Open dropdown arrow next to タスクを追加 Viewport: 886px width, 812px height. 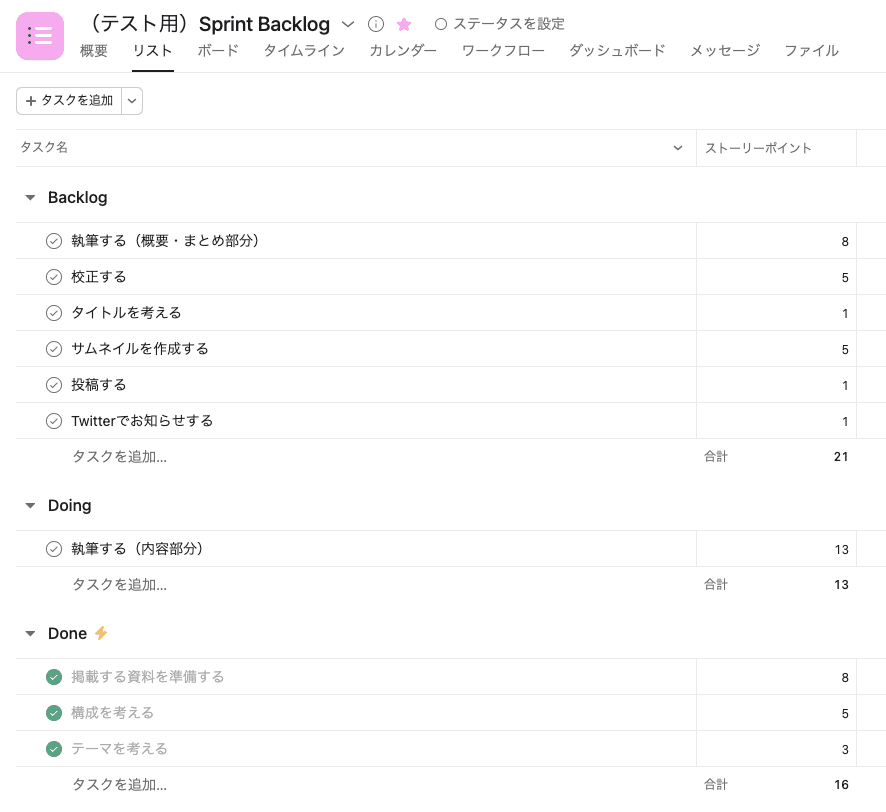click(x=132, y=101)
